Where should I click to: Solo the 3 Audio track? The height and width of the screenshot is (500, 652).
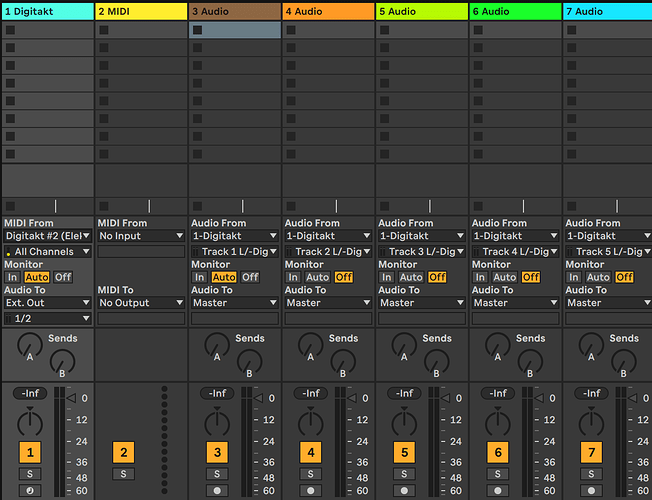[x=217, y=474]
